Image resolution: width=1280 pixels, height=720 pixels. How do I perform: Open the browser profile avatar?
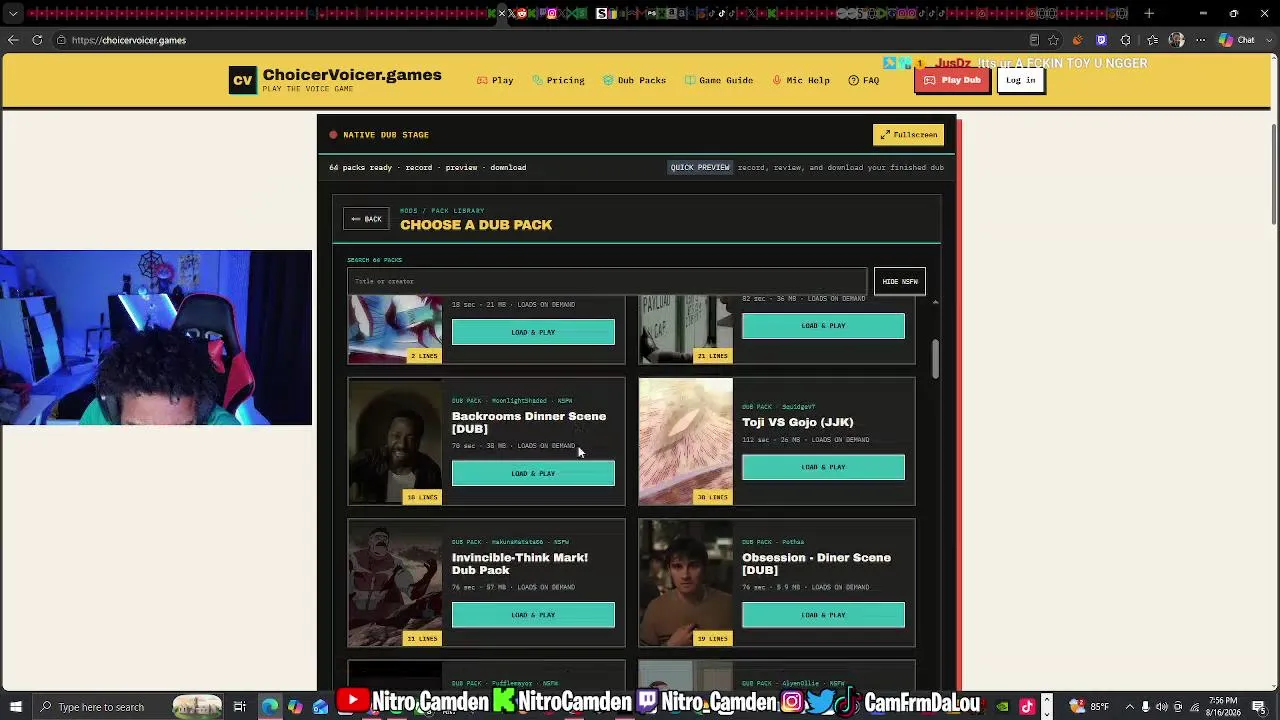1176,41
